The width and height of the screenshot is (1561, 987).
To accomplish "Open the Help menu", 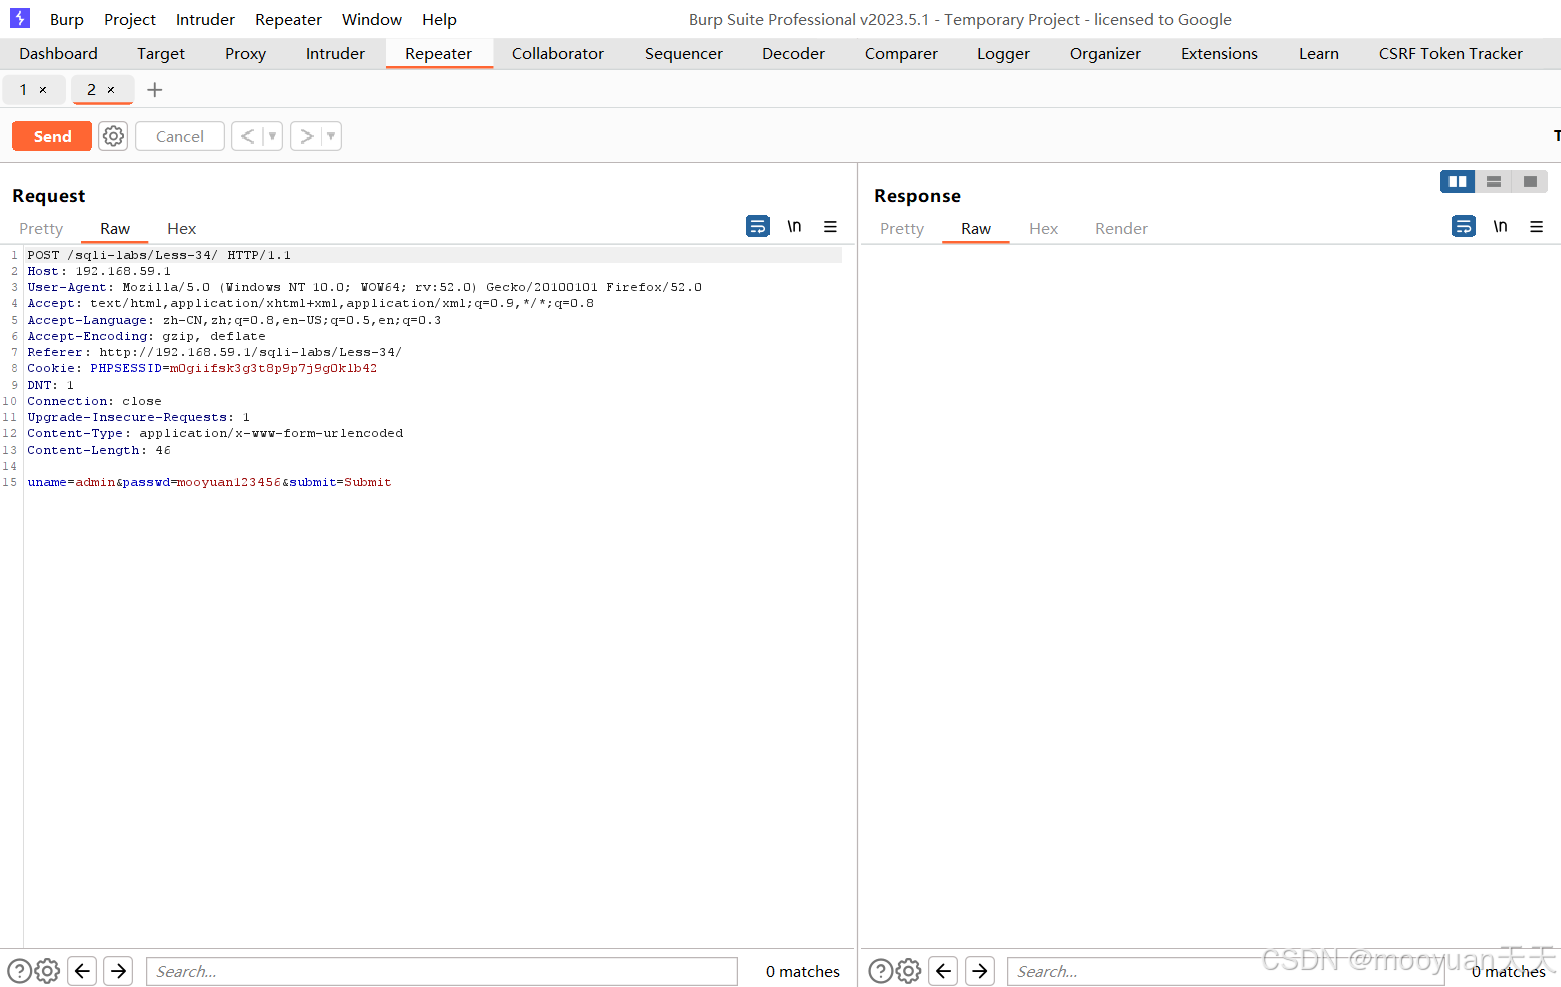I will pyautogui.click(x=439, y=19).
